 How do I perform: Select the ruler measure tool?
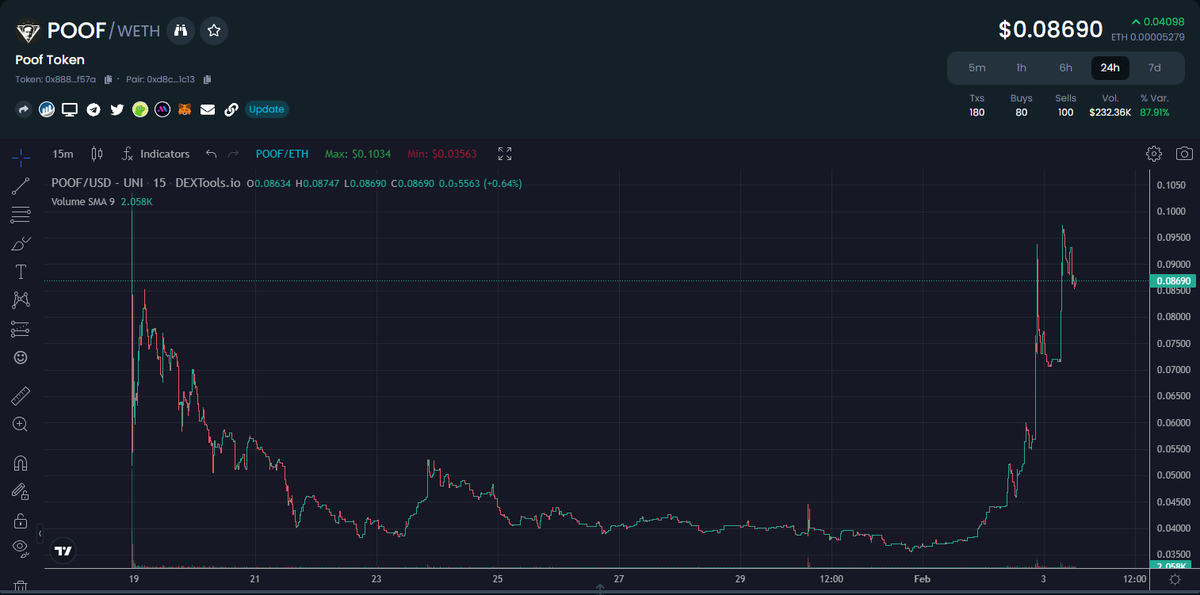pos(20,396)
